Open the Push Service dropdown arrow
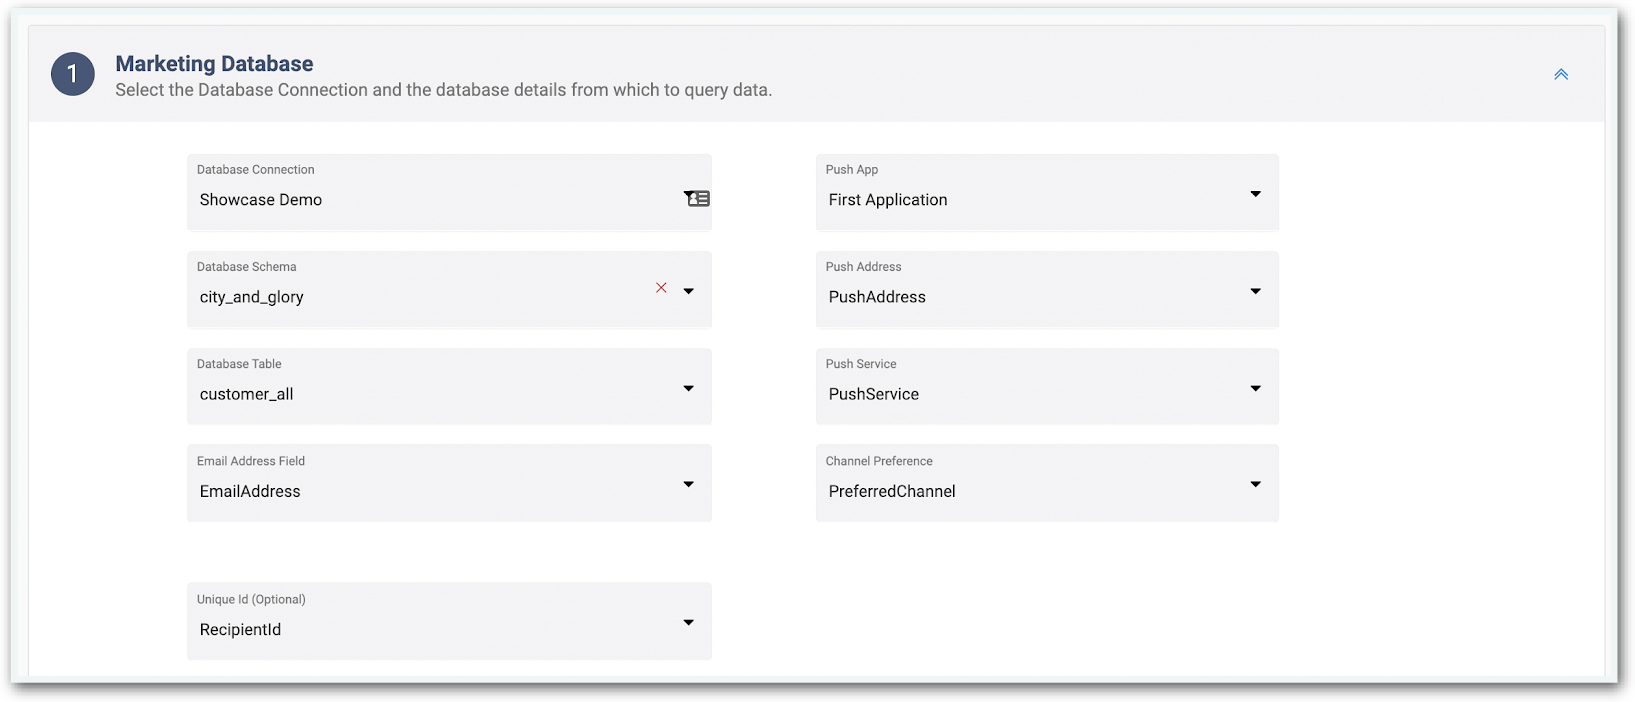1635x702 pixels. coord(1256,388)
